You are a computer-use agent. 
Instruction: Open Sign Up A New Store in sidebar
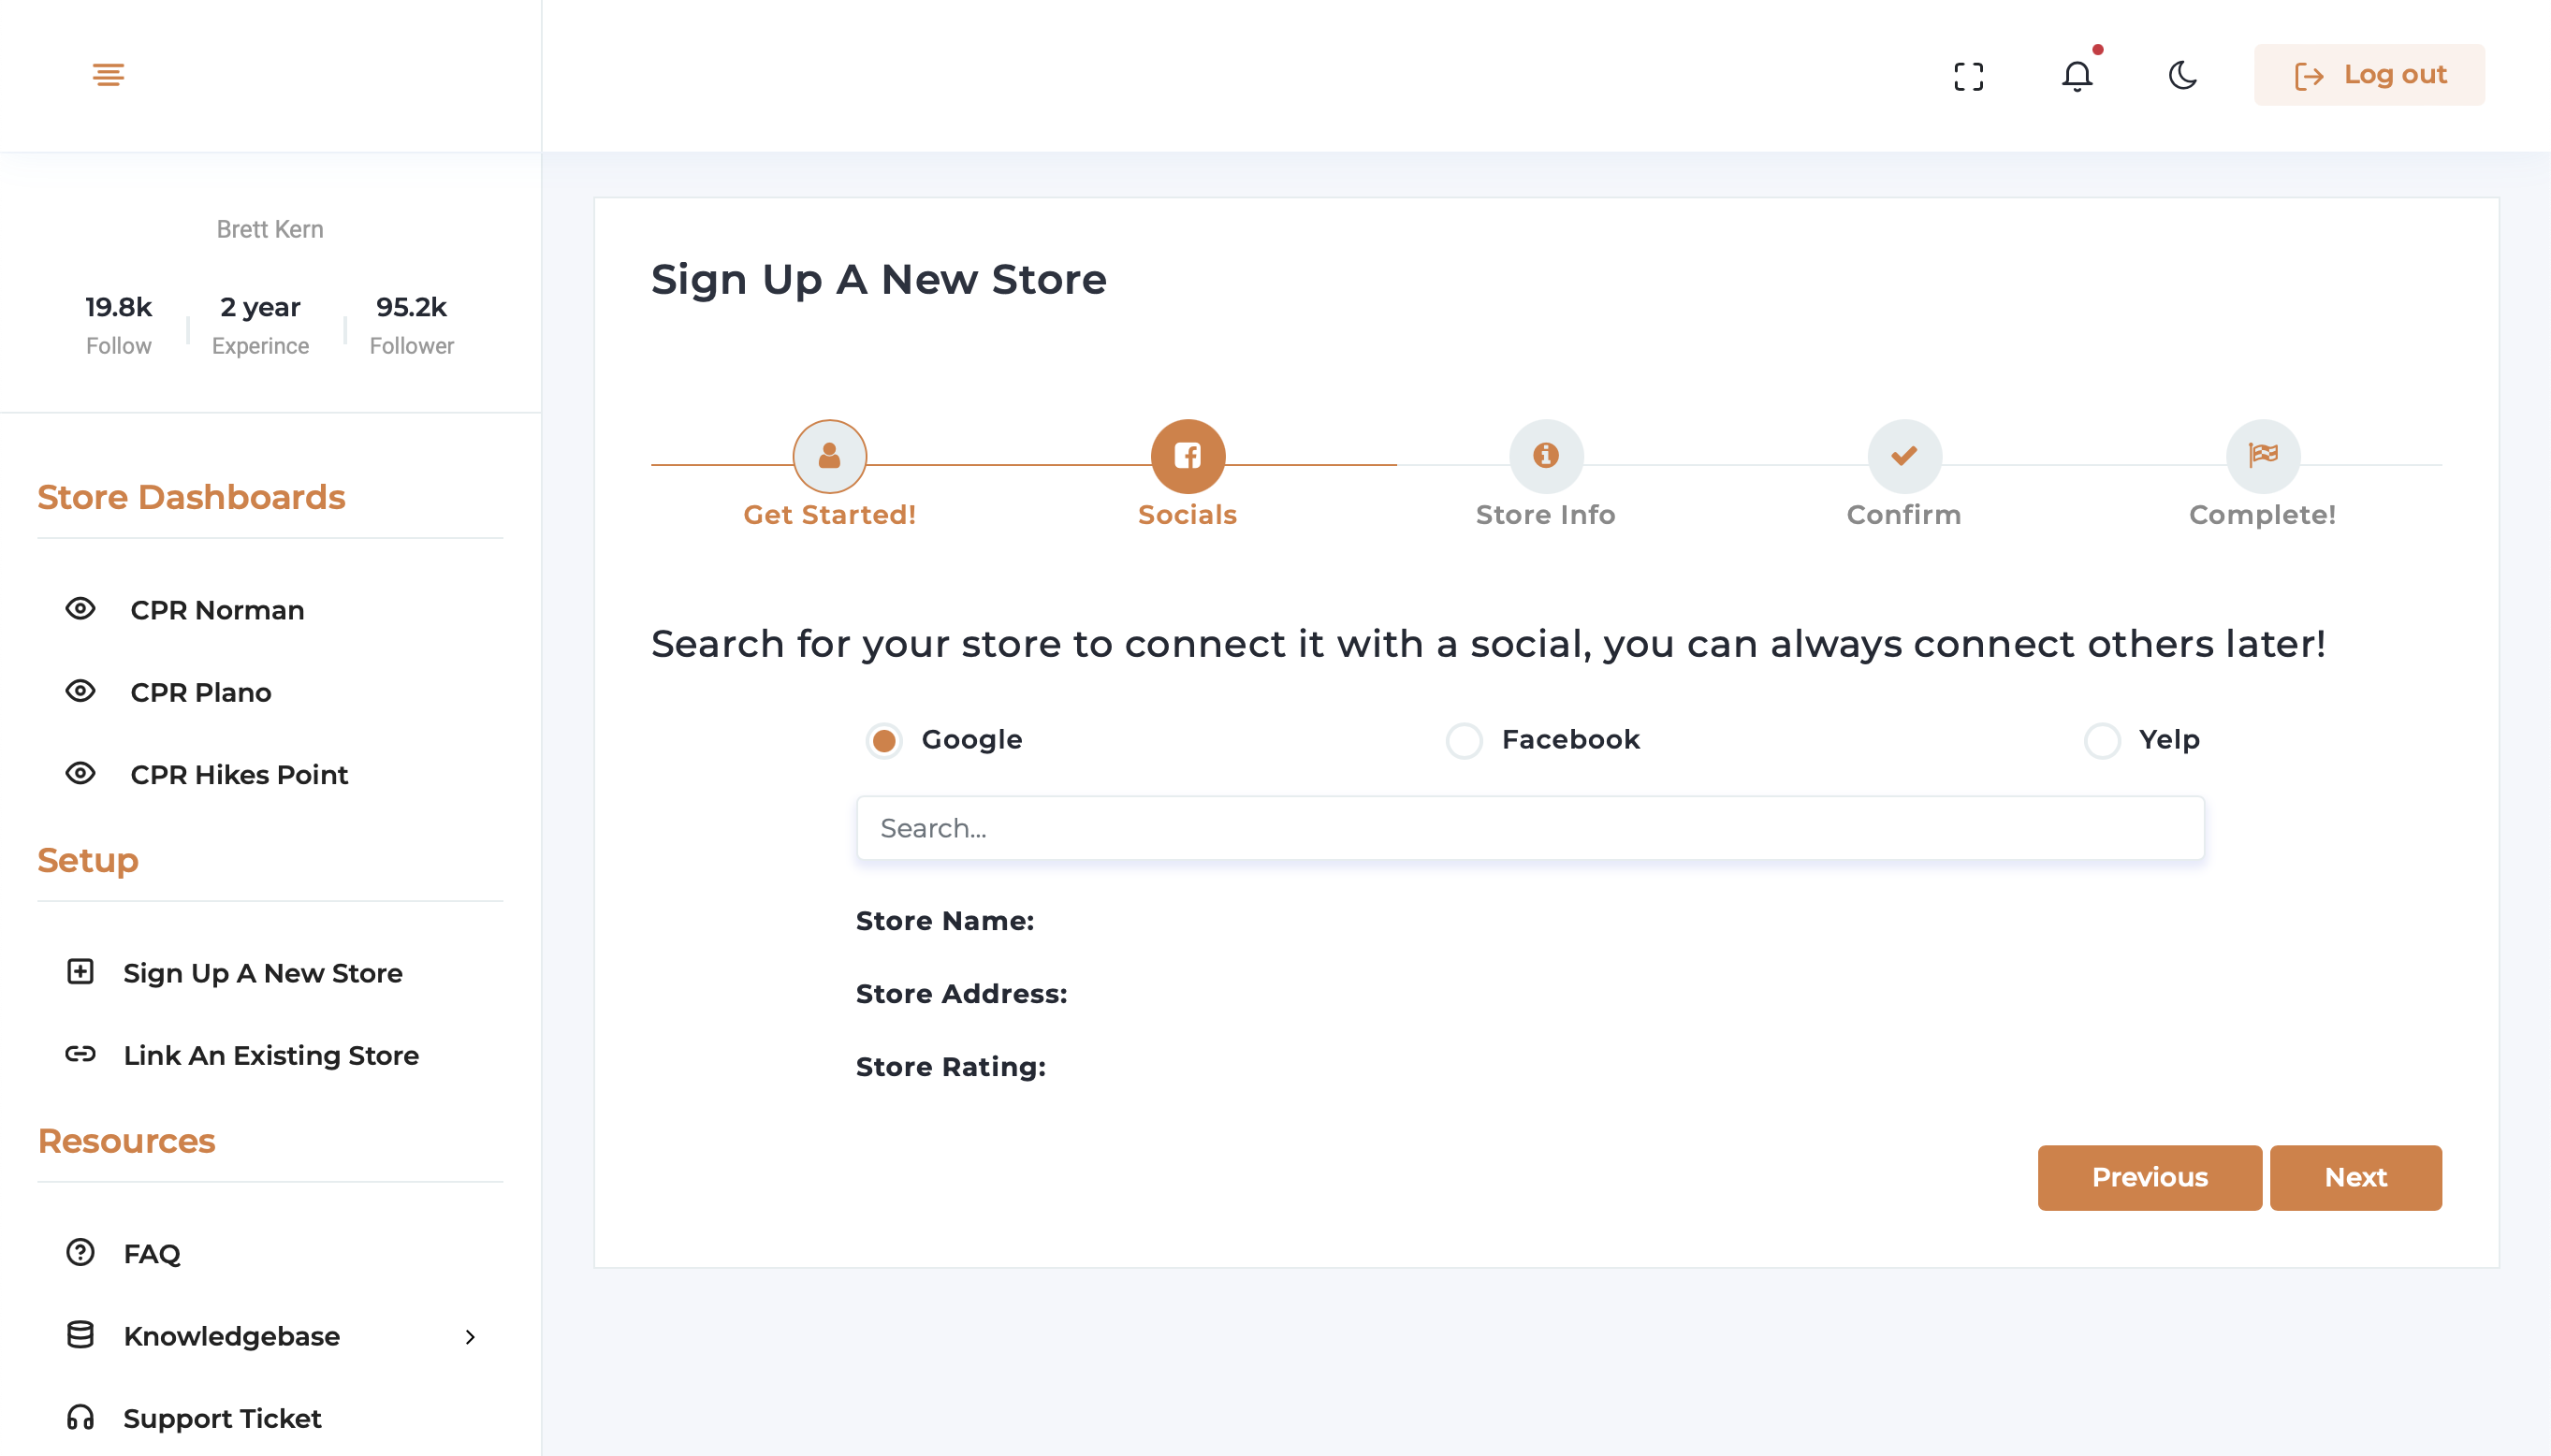coord(263,973)
